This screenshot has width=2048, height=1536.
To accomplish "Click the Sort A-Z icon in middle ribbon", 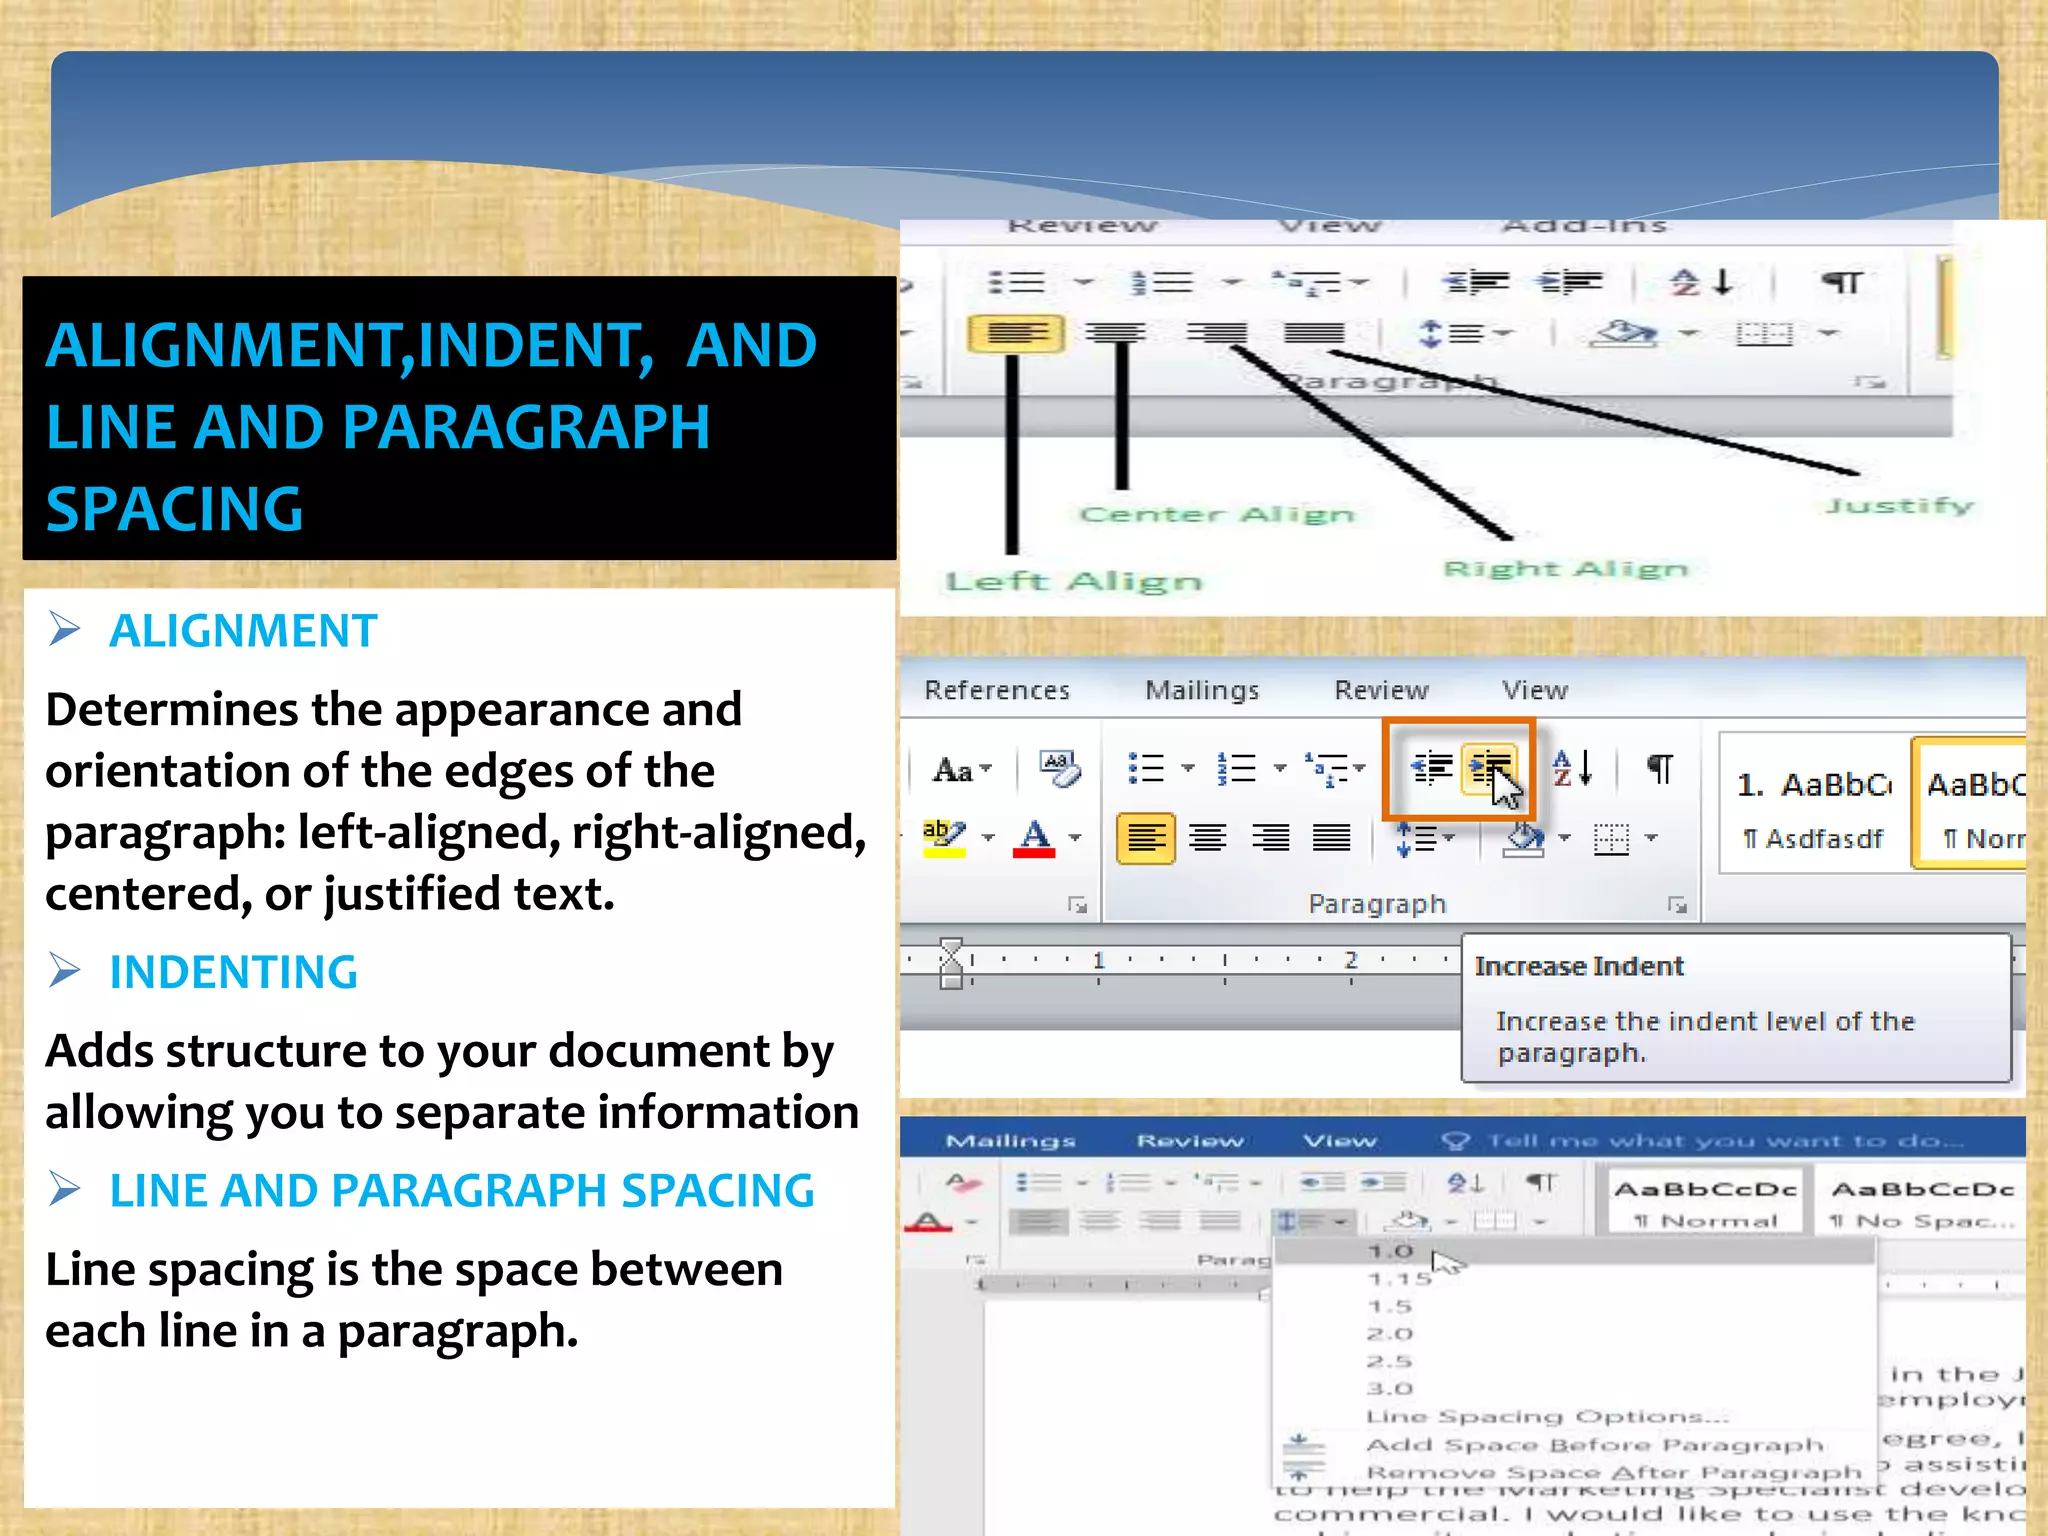I will [x=1572, y=768].
